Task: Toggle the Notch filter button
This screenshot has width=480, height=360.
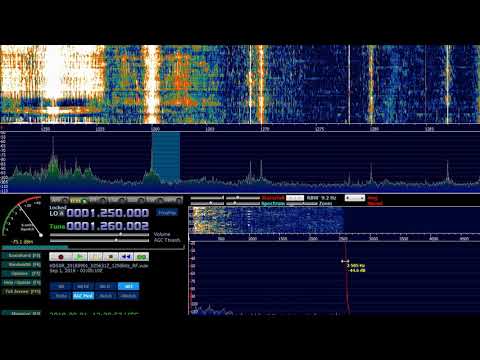Action: [106, 296]
